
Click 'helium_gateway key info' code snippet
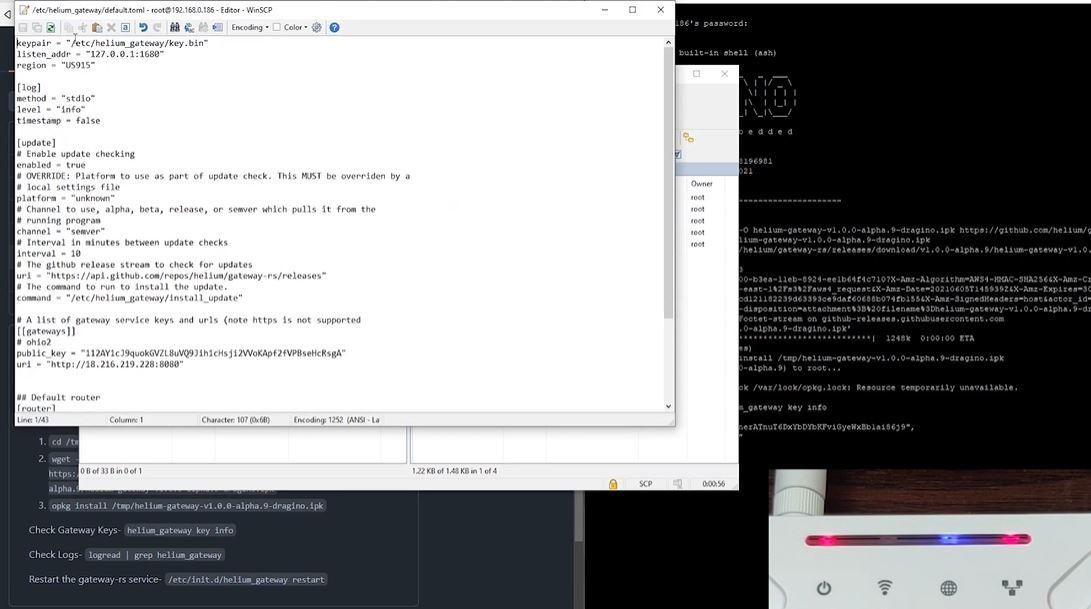click(180, 530)
